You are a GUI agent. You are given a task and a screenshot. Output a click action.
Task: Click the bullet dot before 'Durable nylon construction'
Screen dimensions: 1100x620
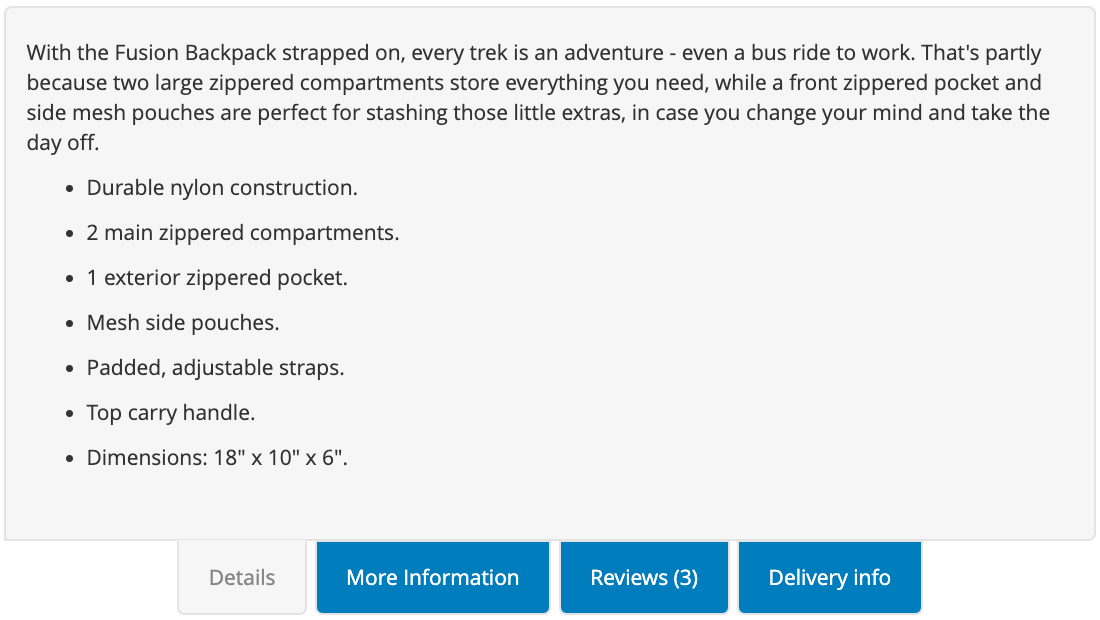[x=69, y=189]
